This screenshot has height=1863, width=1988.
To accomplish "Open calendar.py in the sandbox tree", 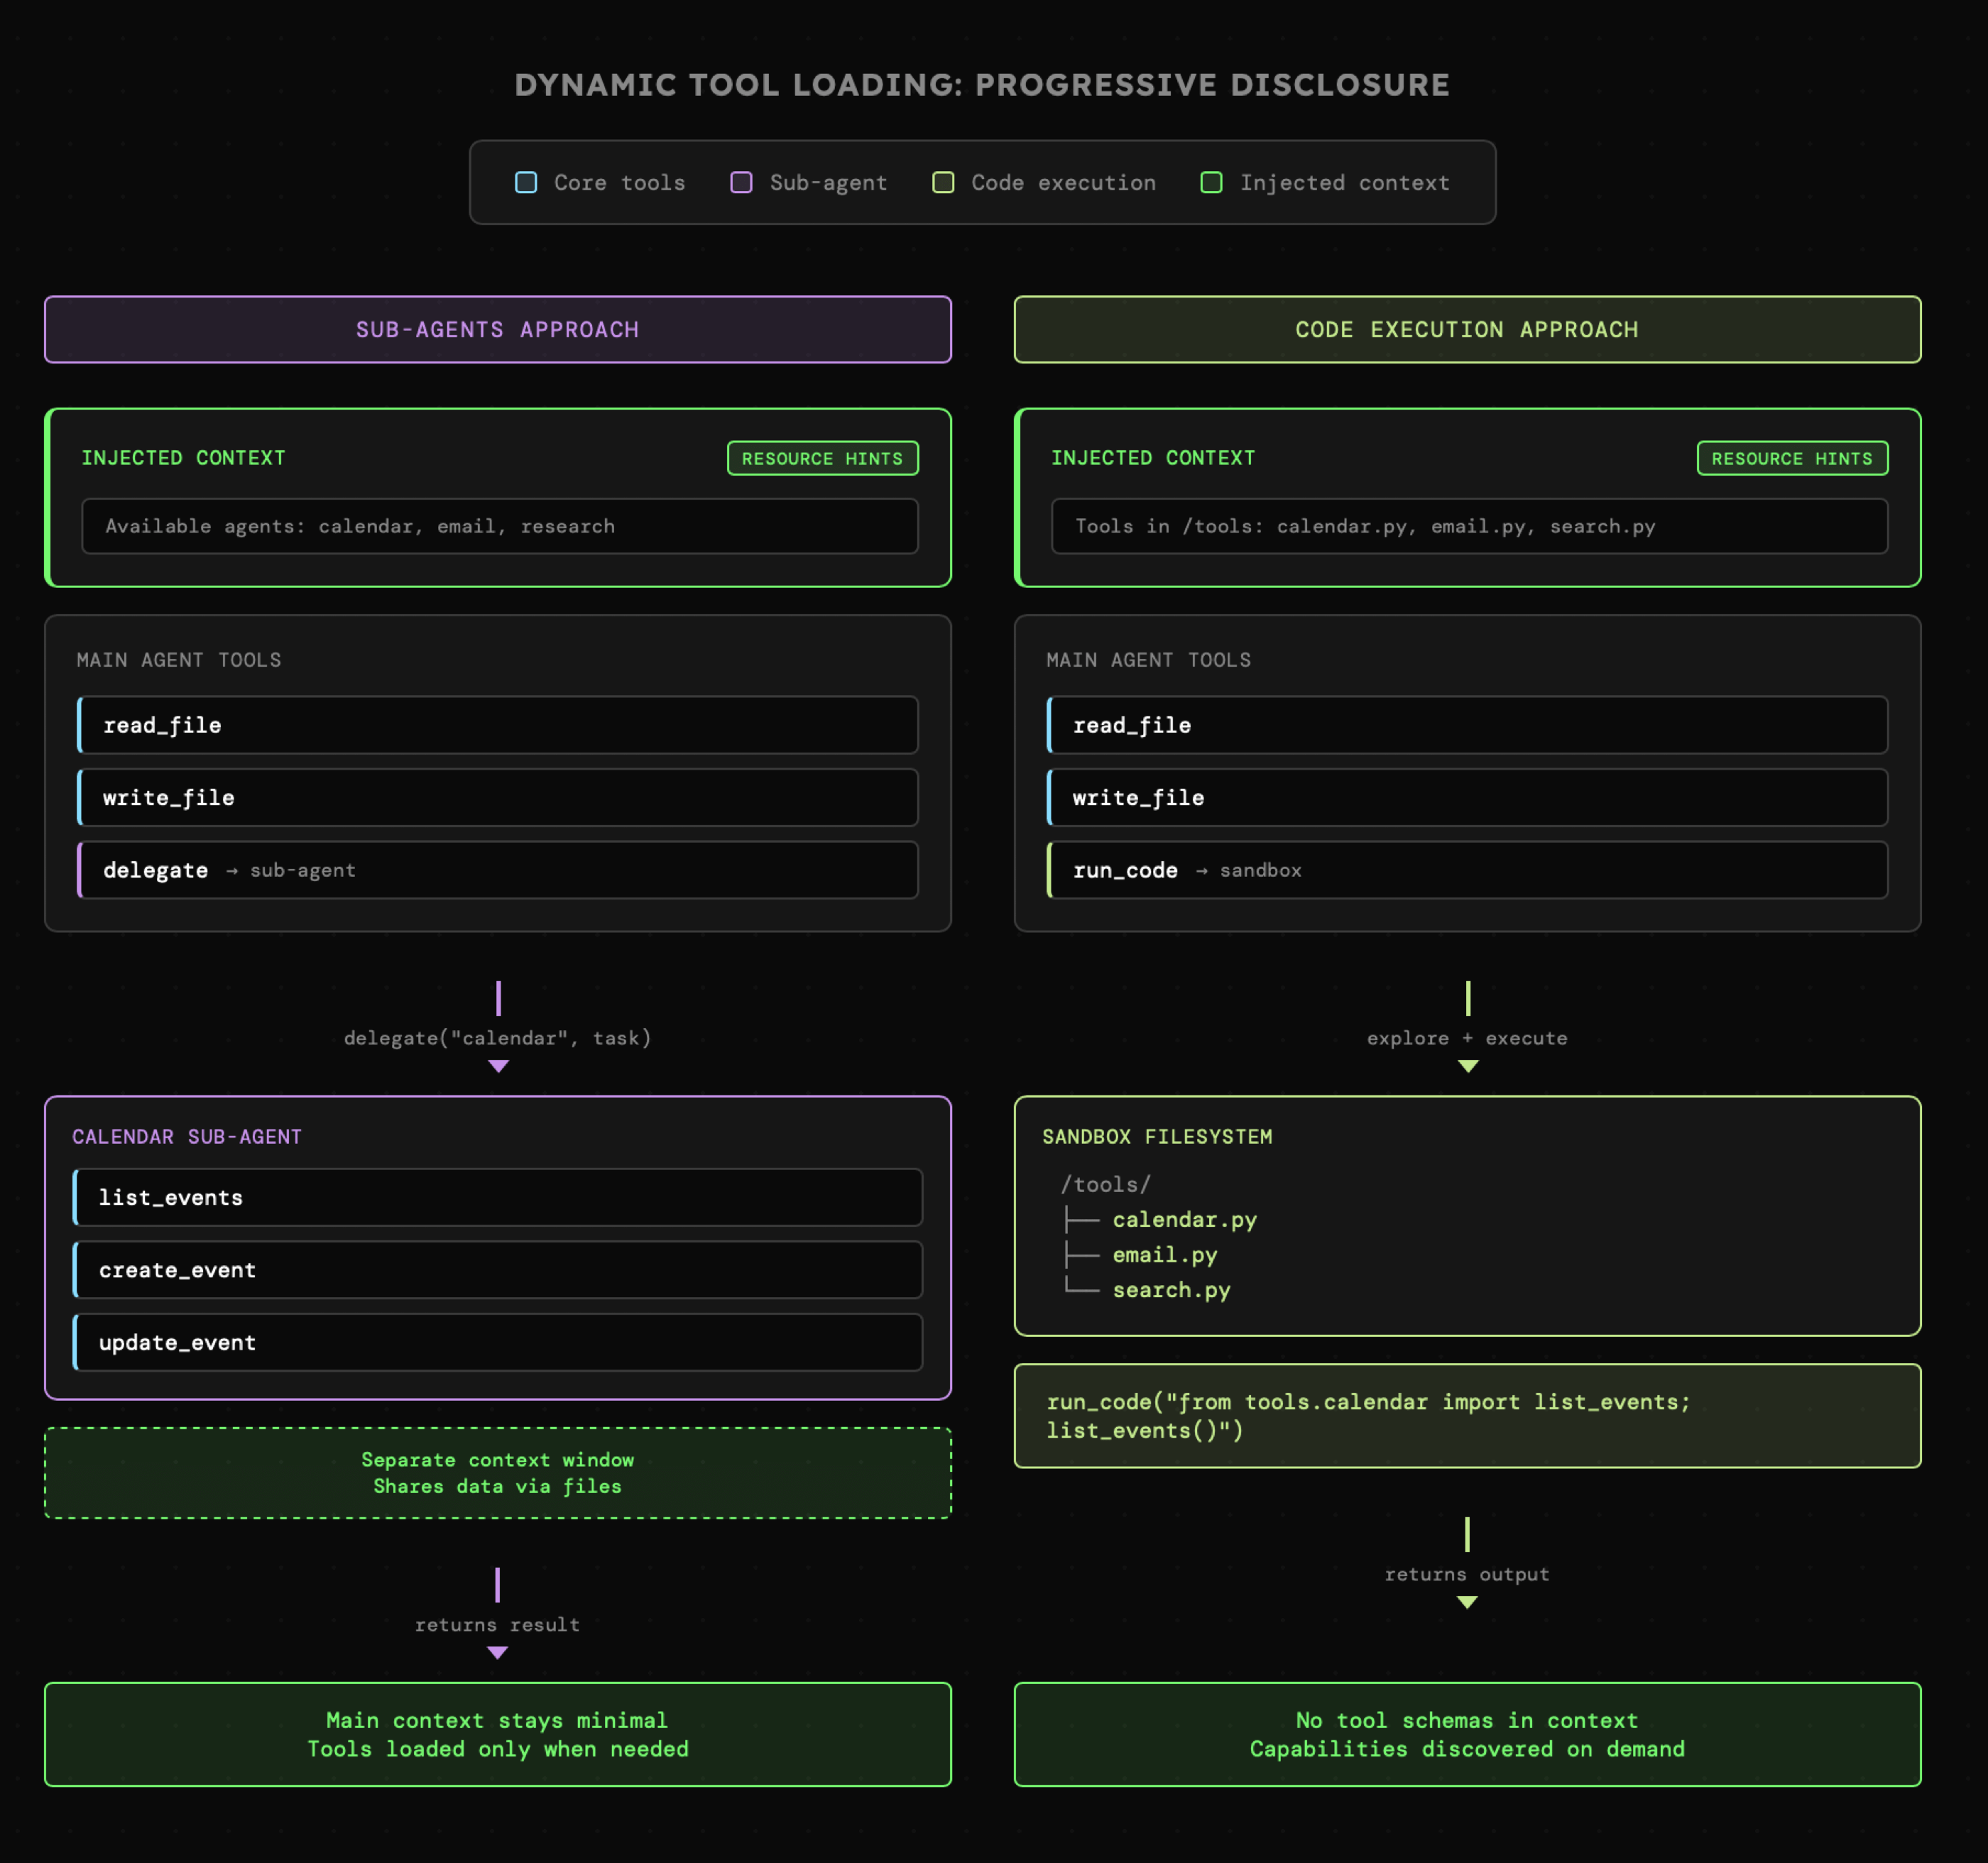I will click(x=1184, y=1220).
